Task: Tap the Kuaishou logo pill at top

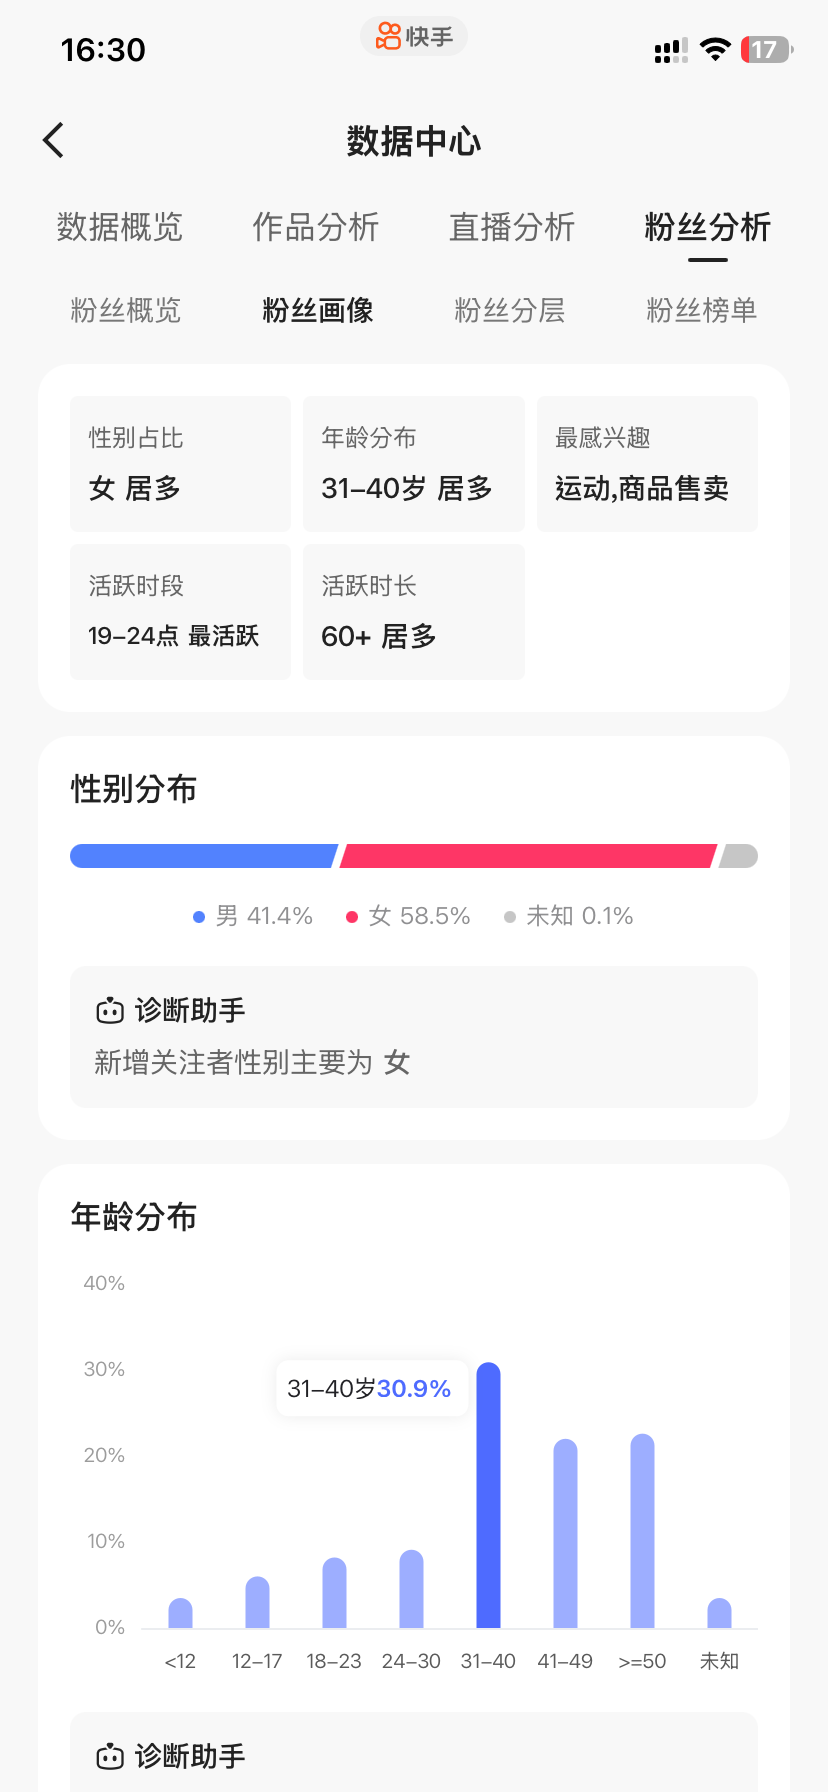Action: (x=414, y=37)
